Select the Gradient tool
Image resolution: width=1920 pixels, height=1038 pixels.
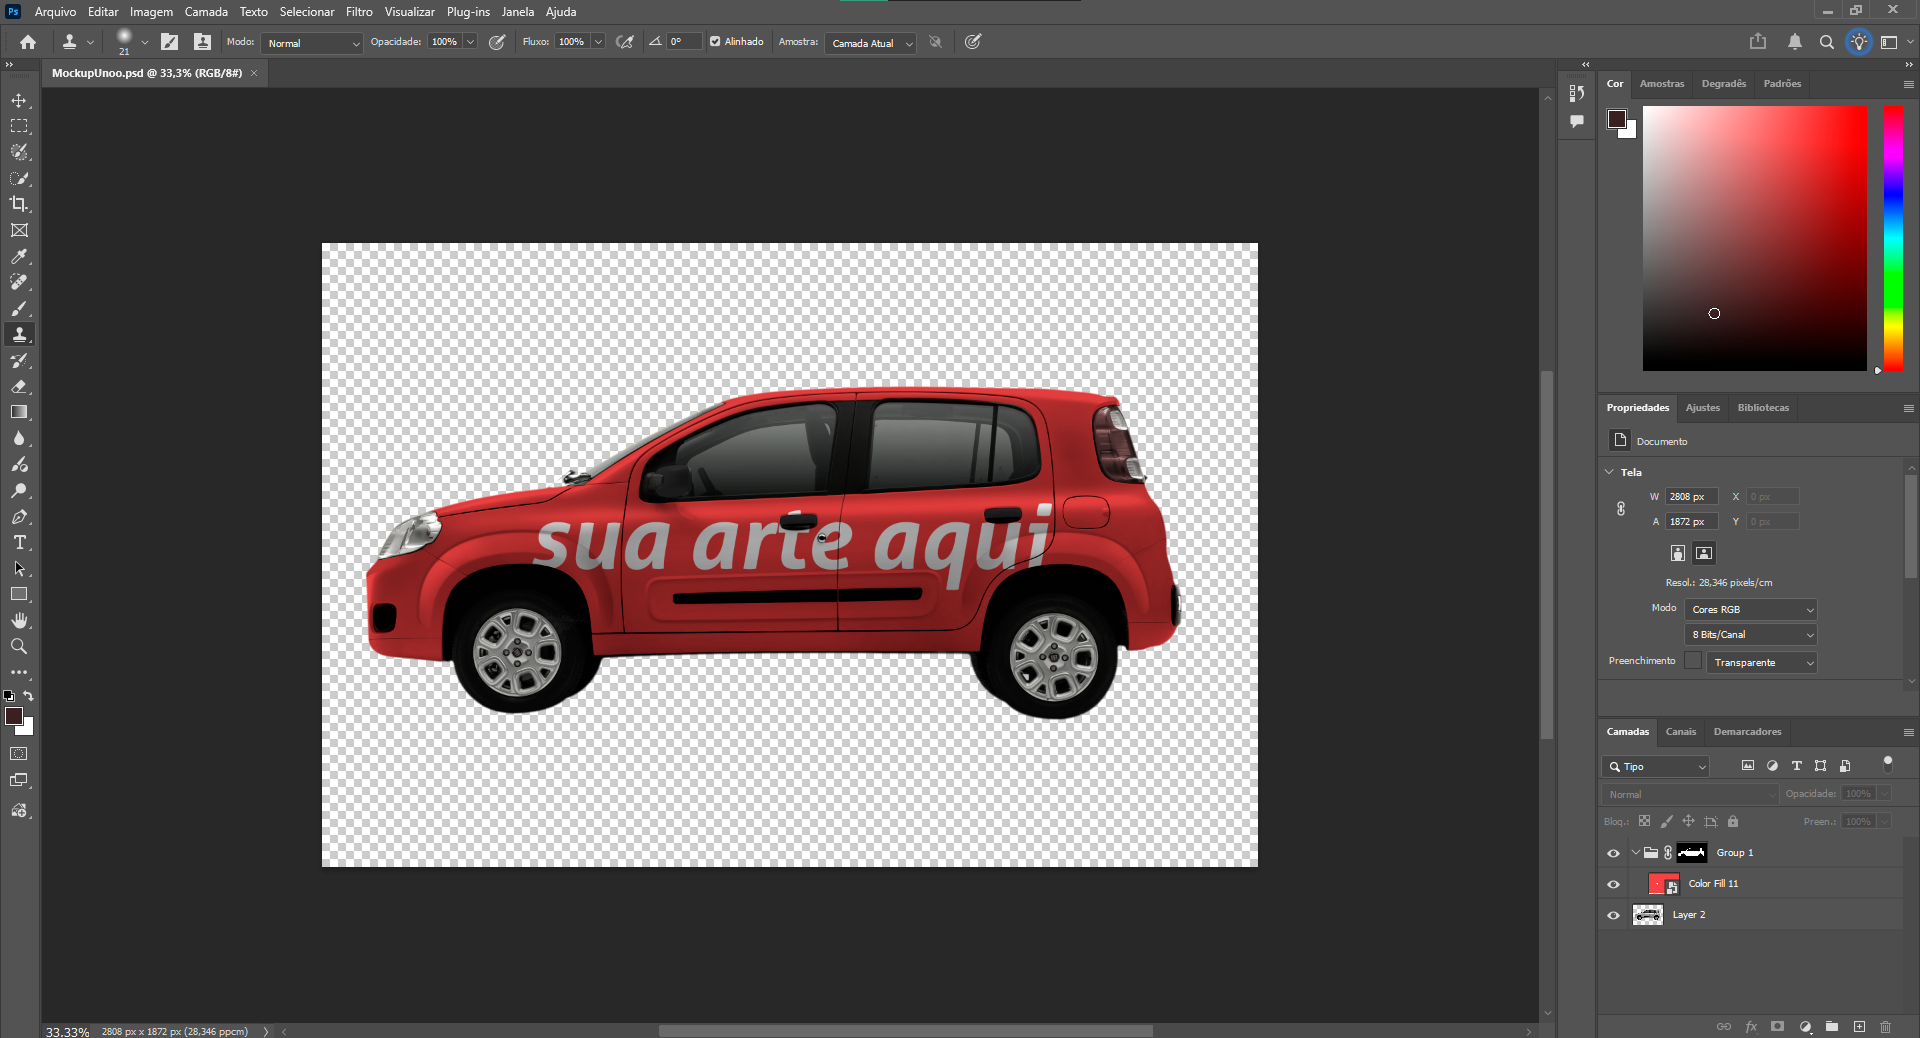coord(19,412)
